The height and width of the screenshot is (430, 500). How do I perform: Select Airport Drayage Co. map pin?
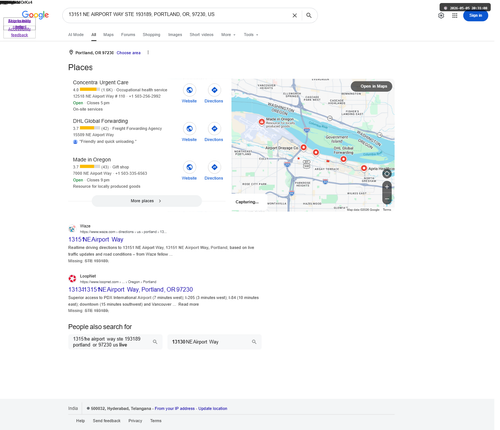coord(303,147)
